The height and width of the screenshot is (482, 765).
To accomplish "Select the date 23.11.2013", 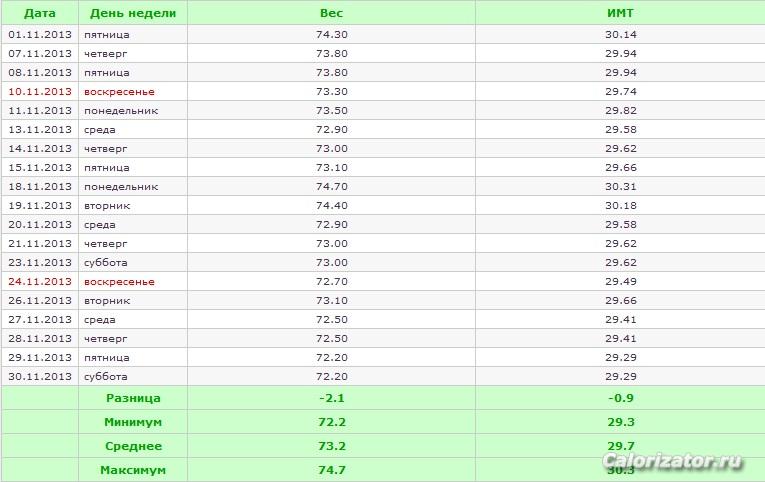I will (40, 263).
